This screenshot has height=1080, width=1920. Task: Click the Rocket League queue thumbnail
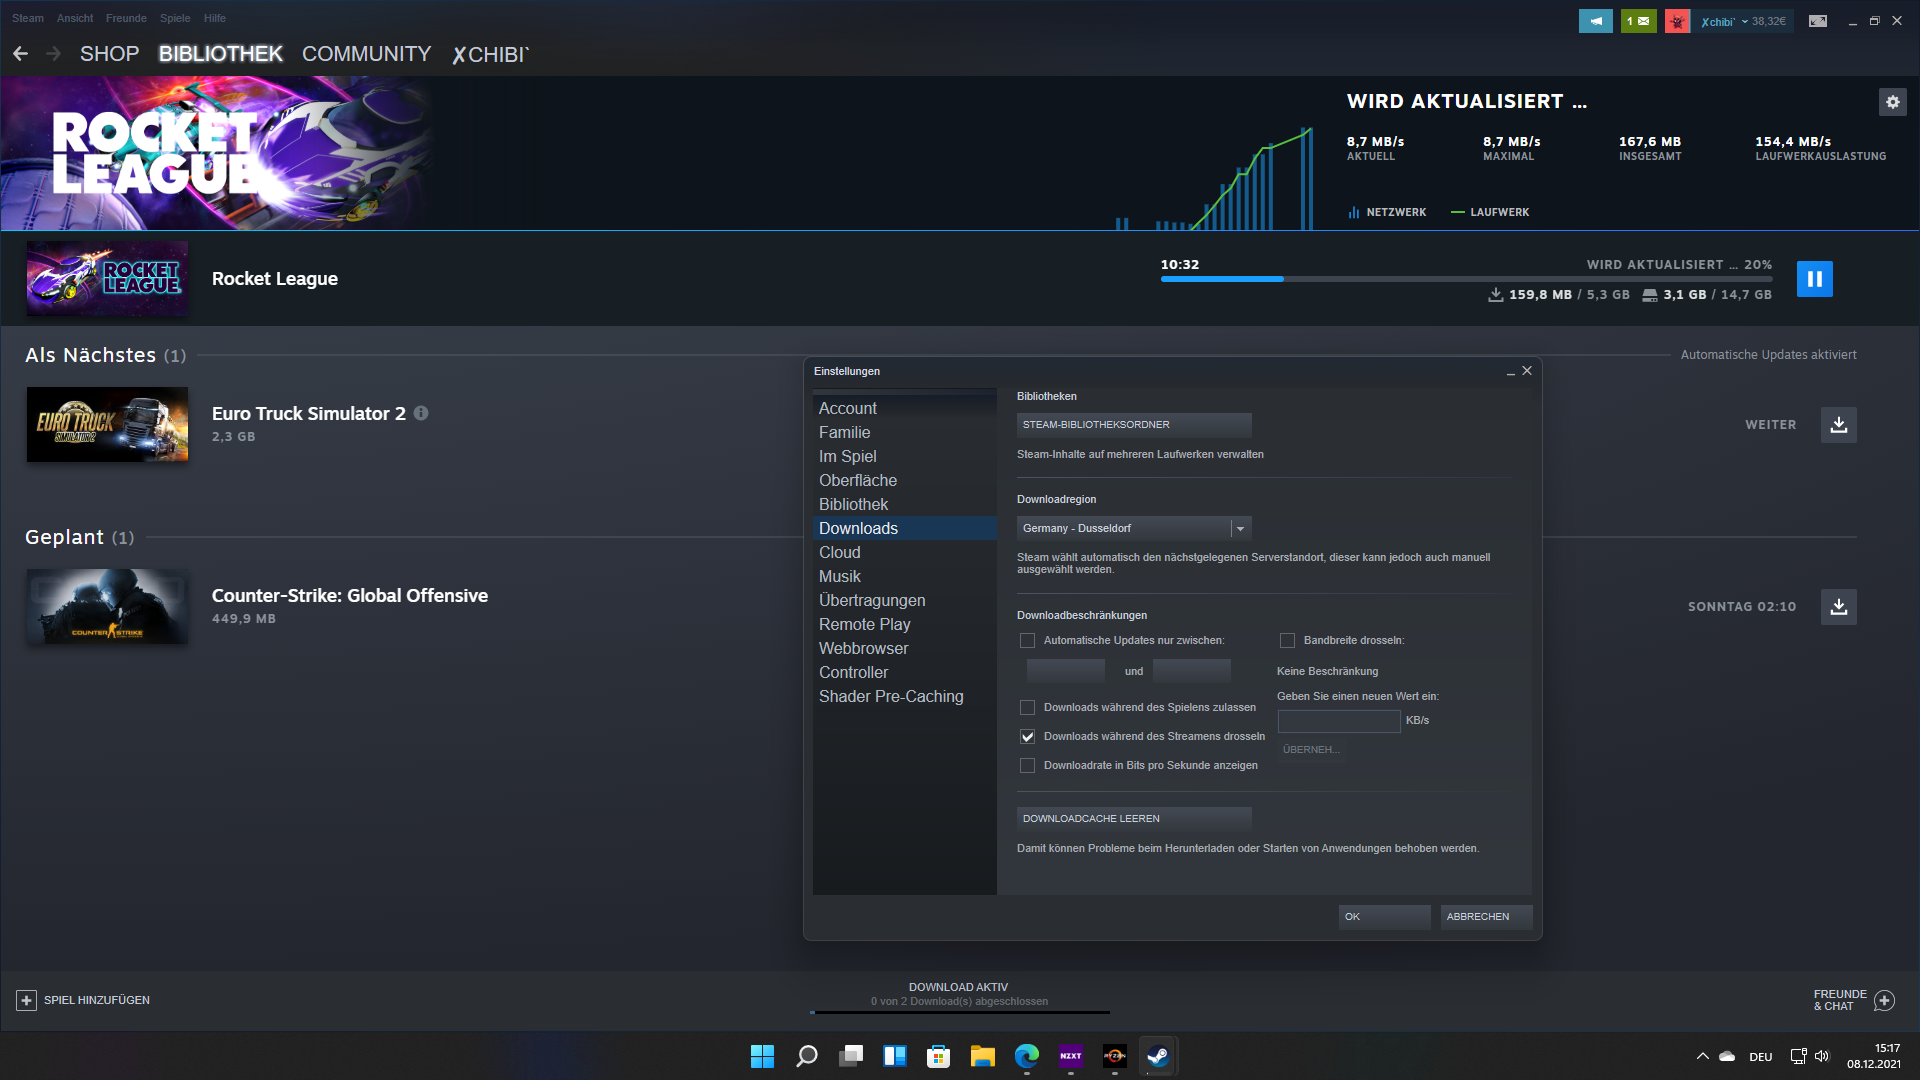(x=107, y=279)
